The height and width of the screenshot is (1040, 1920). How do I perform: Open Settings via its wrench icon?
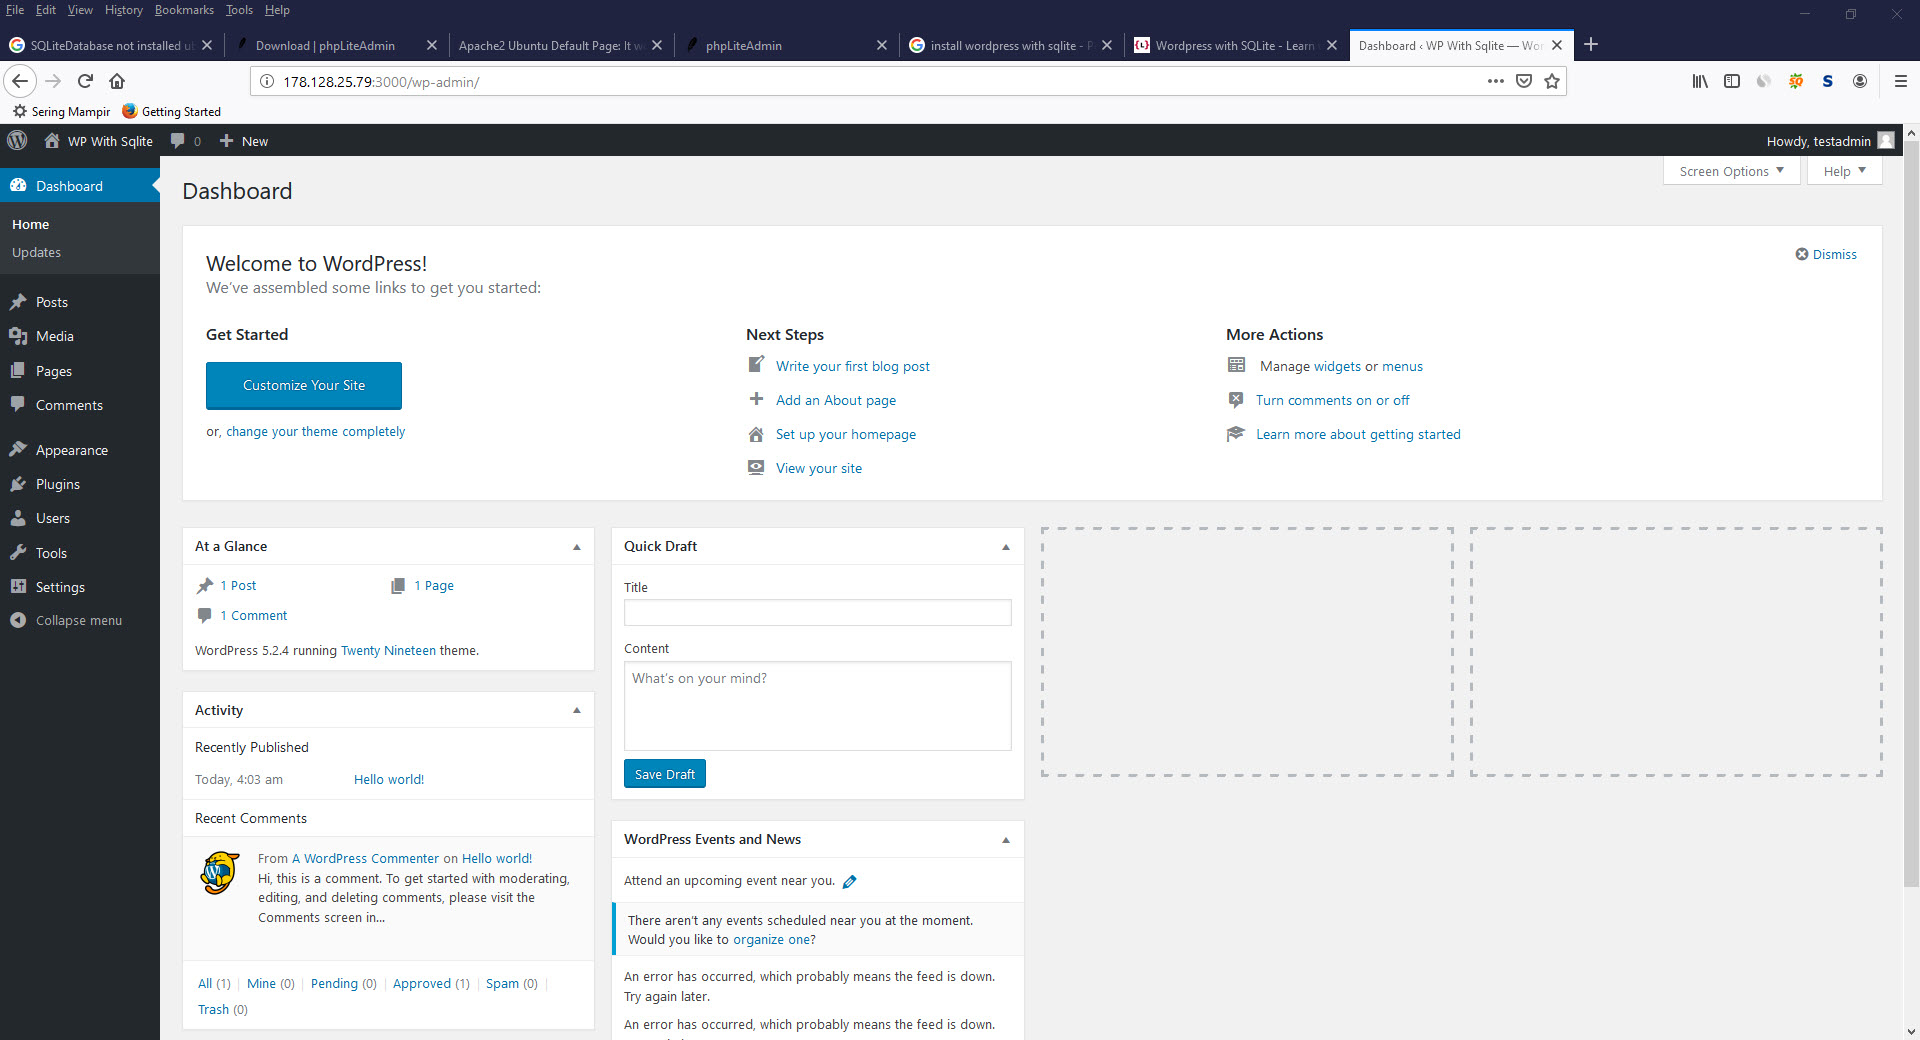19,586
